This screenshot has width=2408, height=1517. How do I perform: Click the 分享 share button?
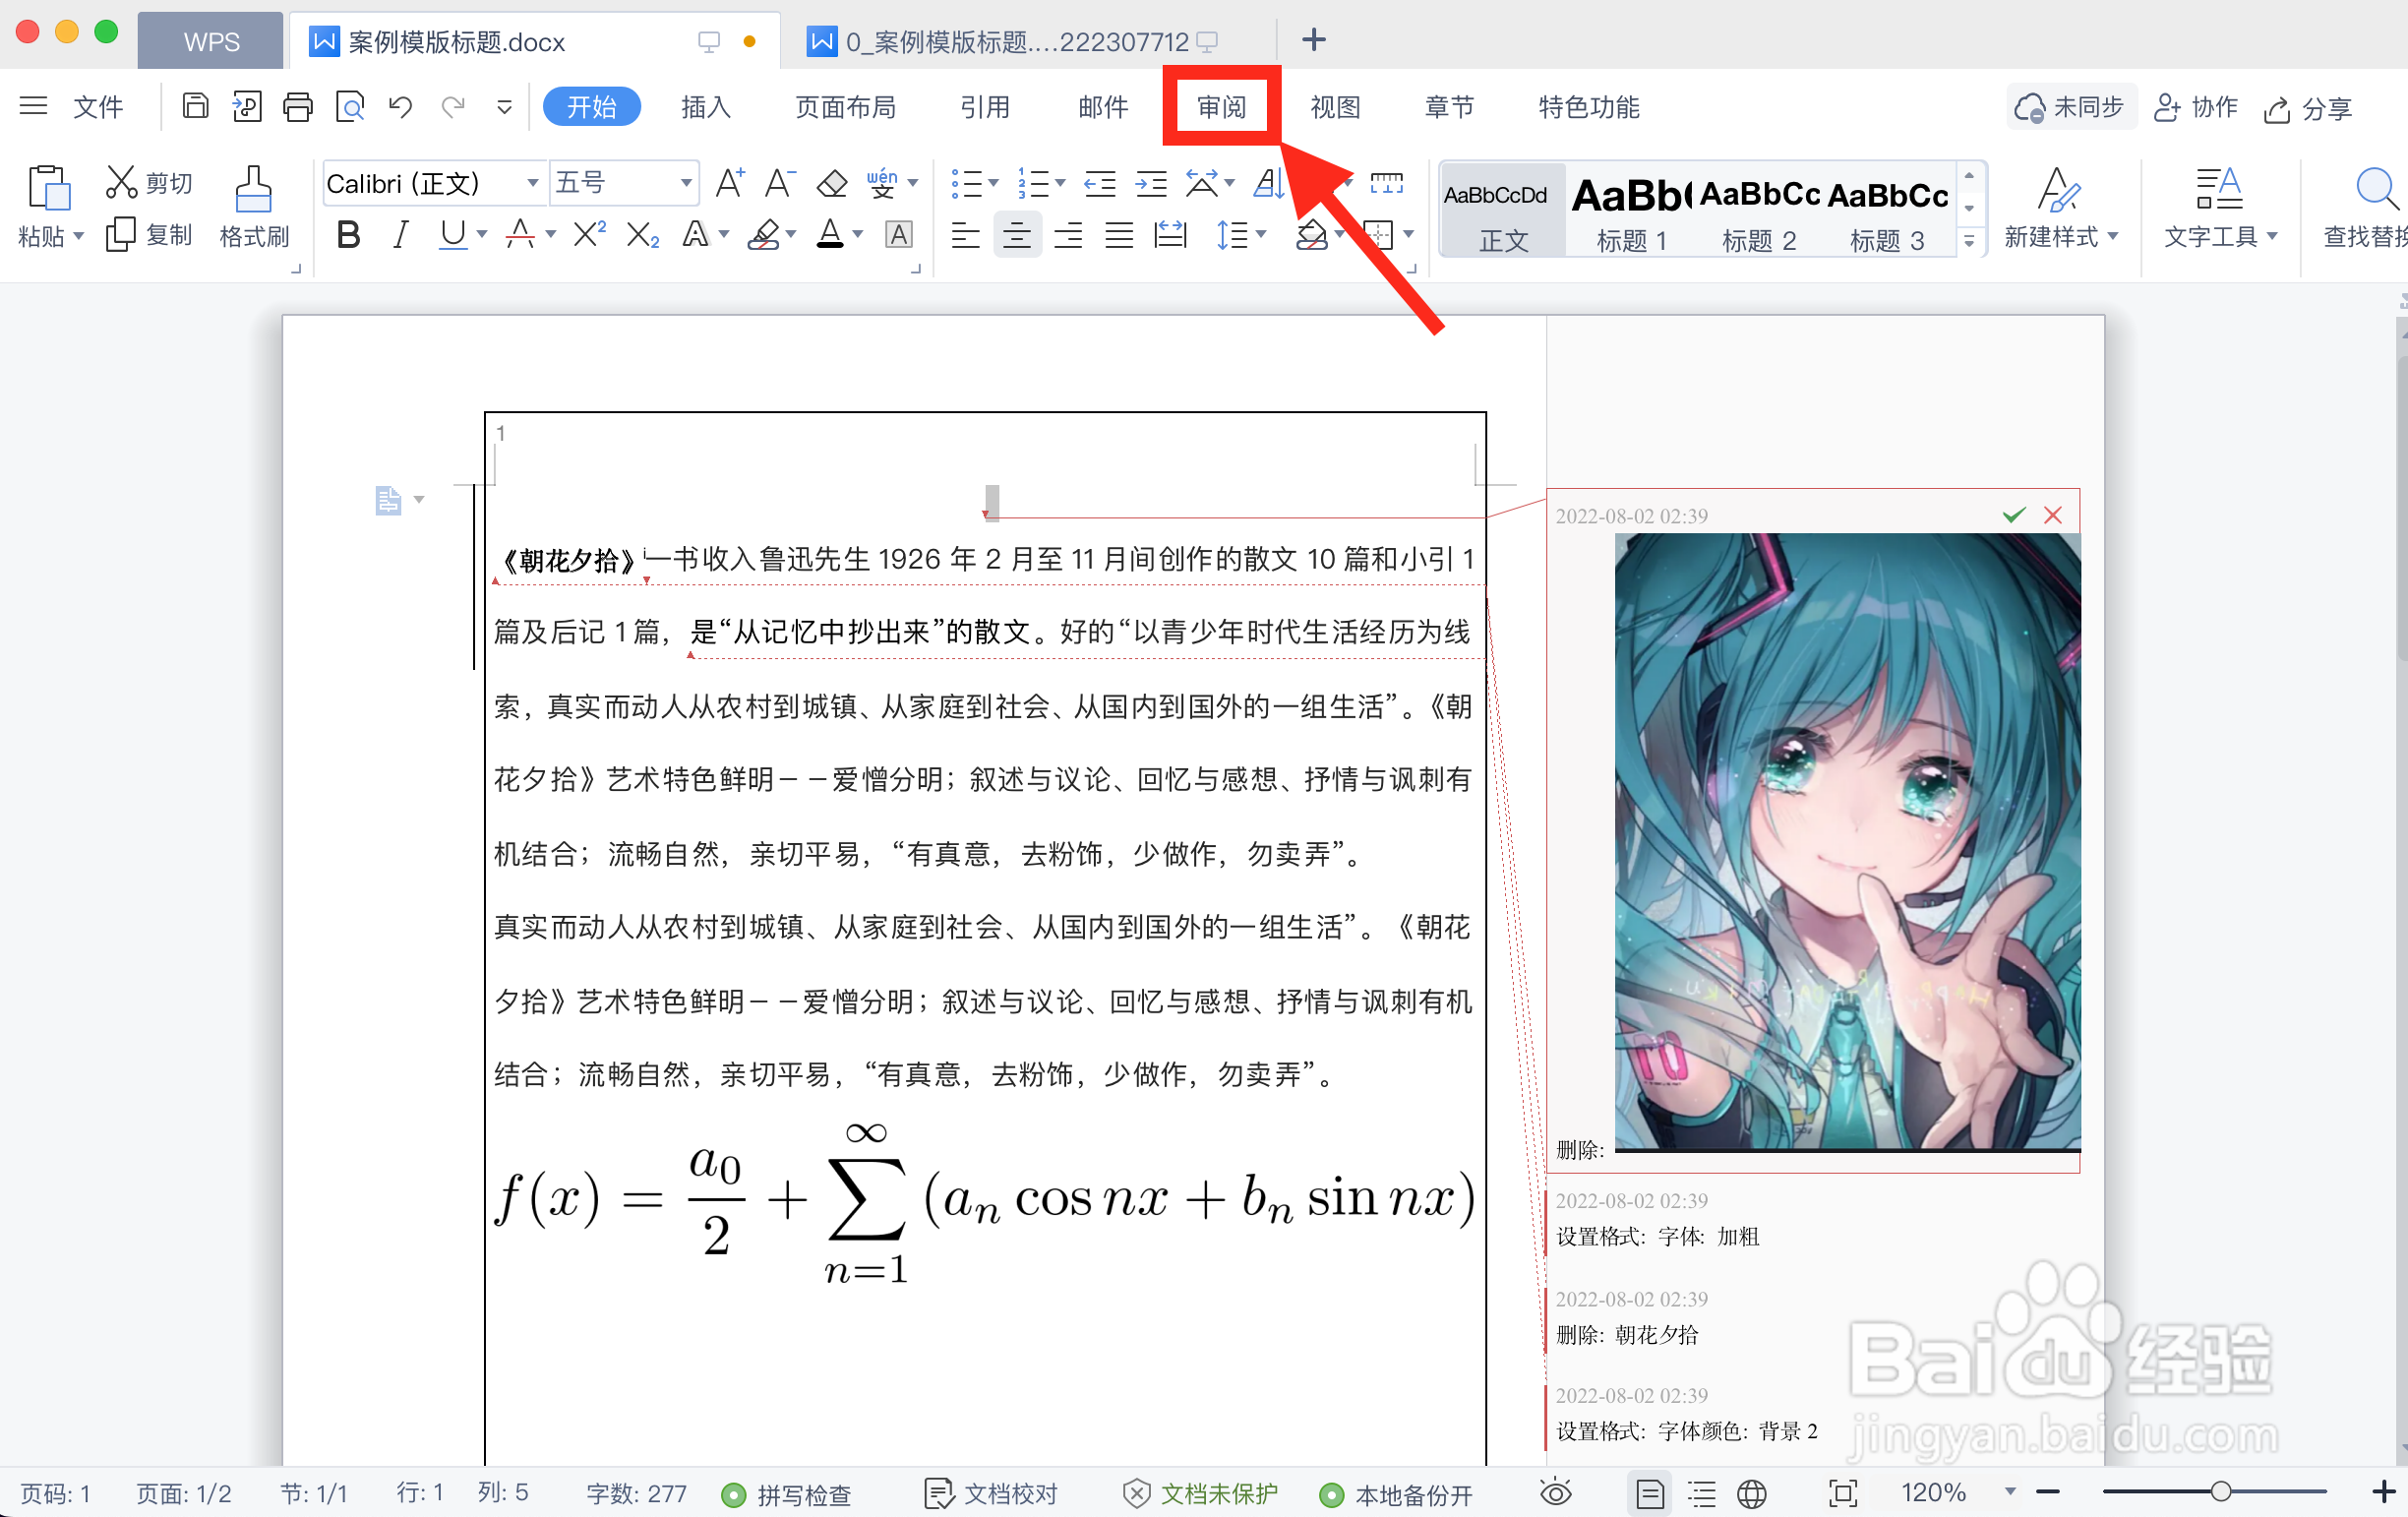pos(2308,108)
